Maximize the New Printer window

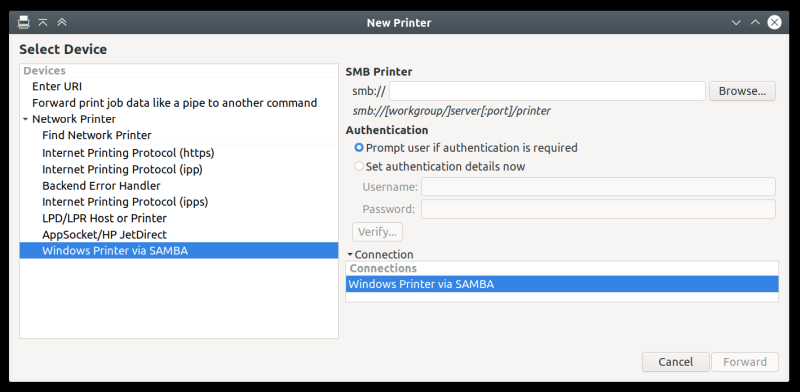pos(755,22)
